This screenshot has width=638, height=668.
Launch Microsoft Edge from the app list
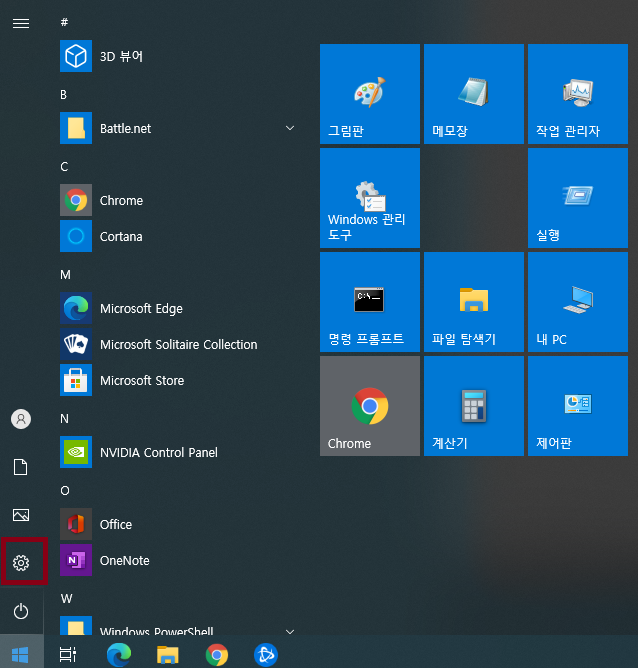click(x=179, y=308)
